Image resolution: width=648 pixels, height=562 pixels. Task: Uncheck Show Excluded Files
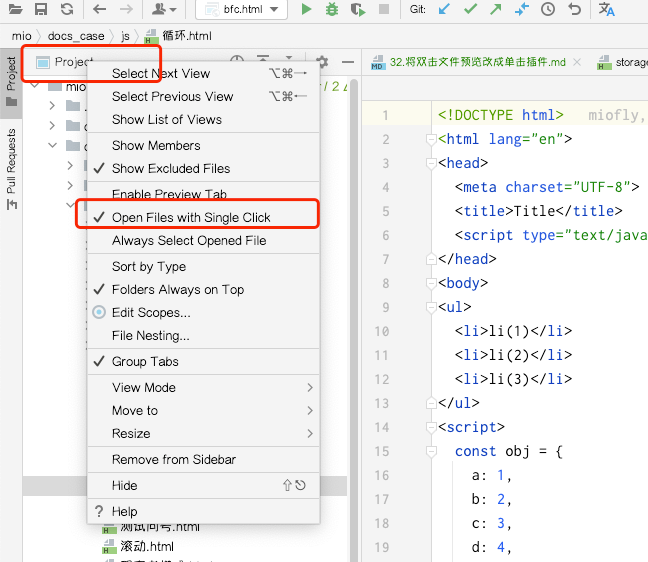[203, 169]
